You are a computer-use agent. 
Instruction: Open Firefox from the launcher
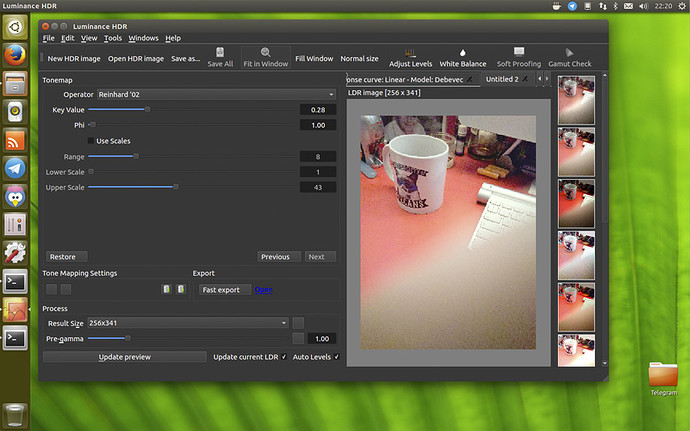click(15, 55)
